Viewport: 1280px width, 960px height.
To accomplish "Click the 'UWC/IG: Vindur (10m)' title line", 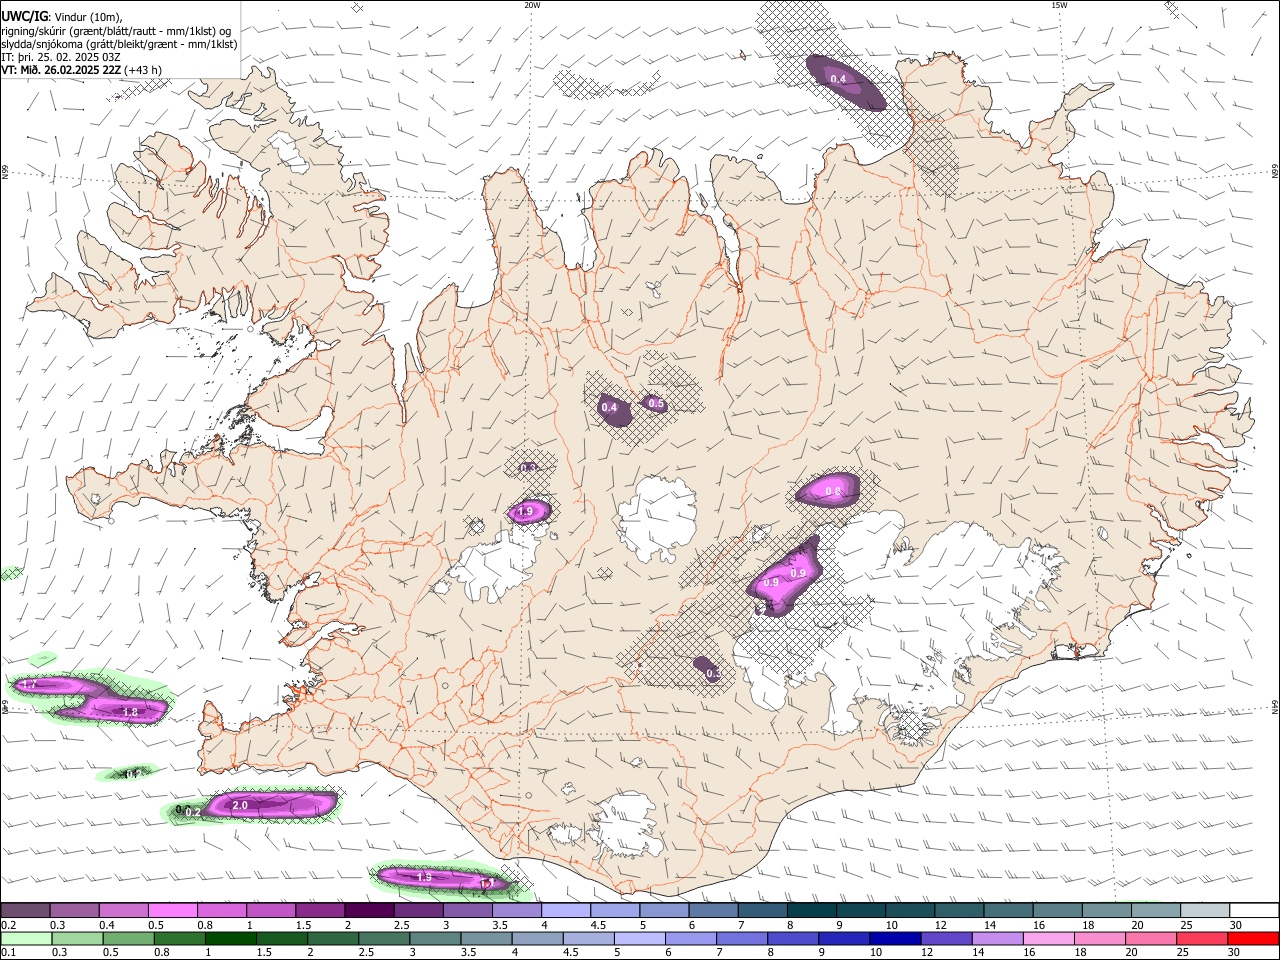I will point(62,17).
